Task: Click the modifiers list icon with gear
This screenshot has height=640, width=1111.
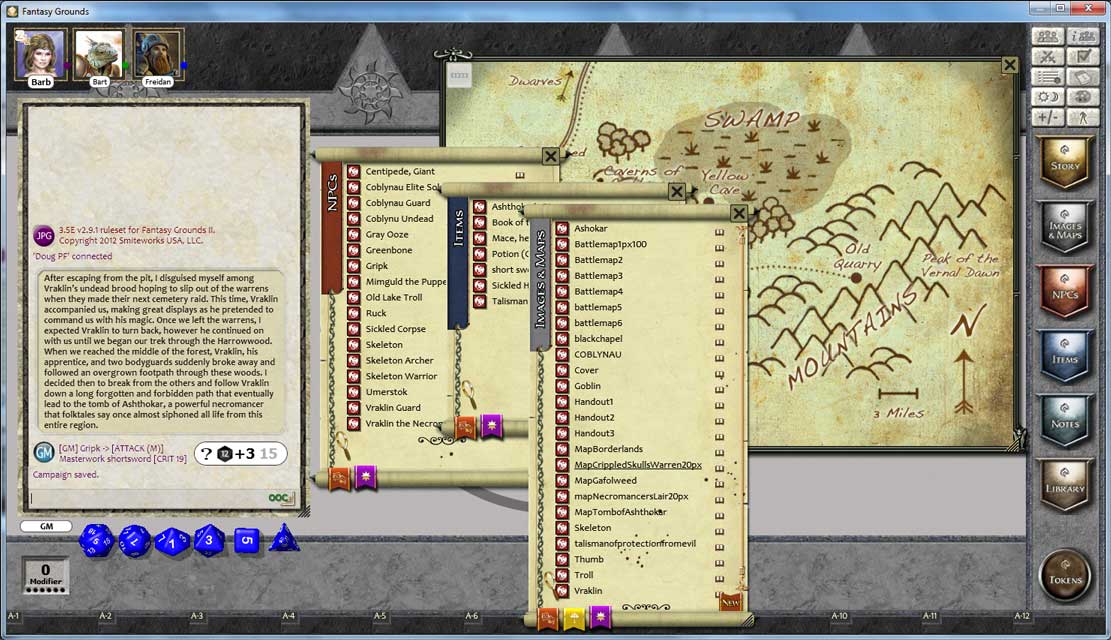Action: 1047,76
